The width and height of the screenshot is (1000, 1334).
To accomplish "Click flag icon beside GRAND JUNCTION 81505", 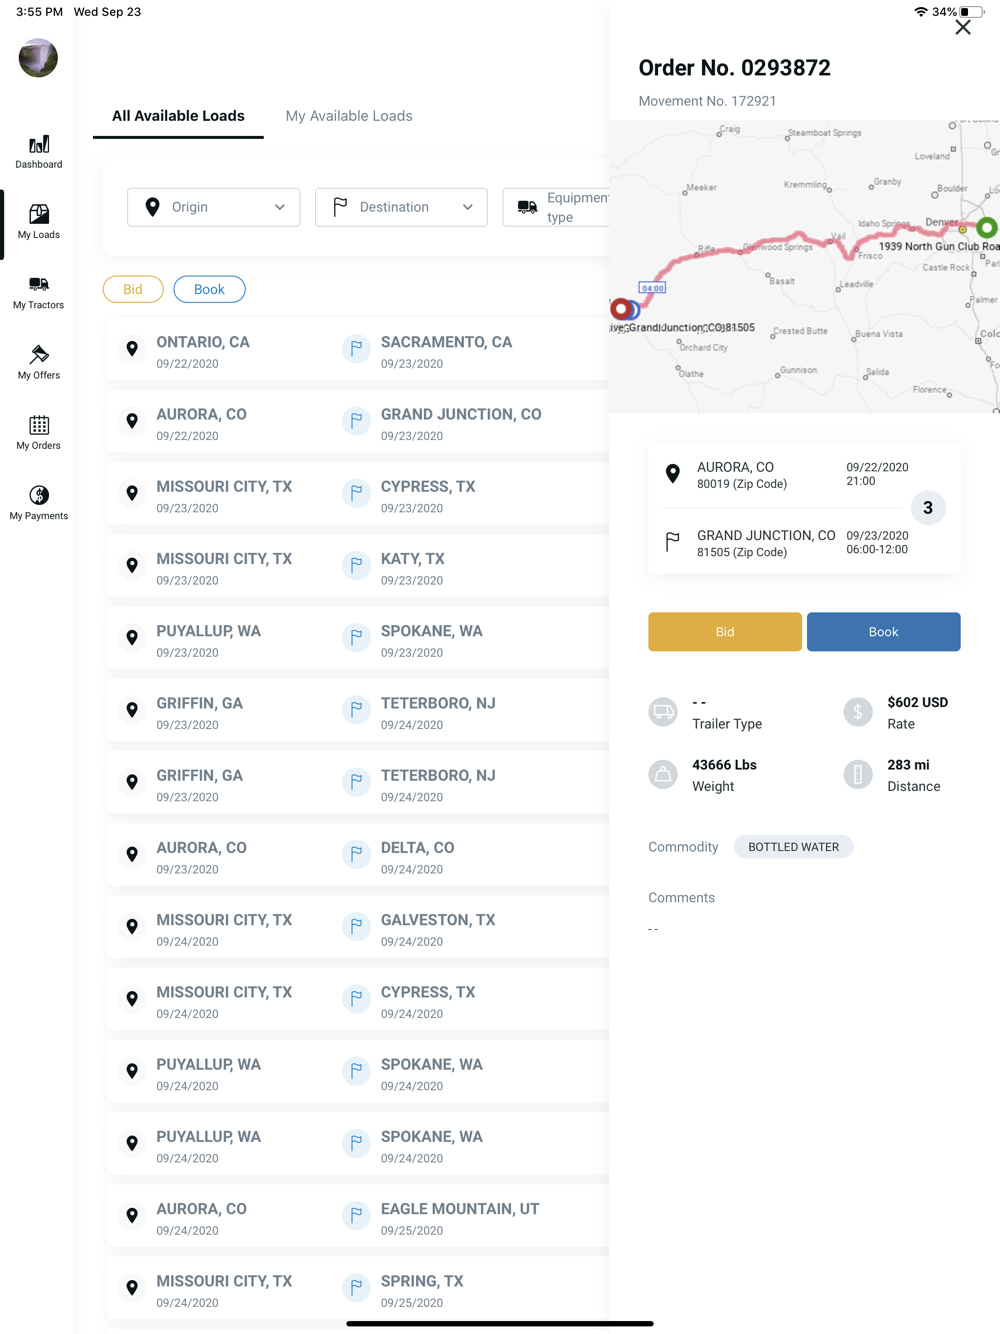I will [x=673, y=543].
